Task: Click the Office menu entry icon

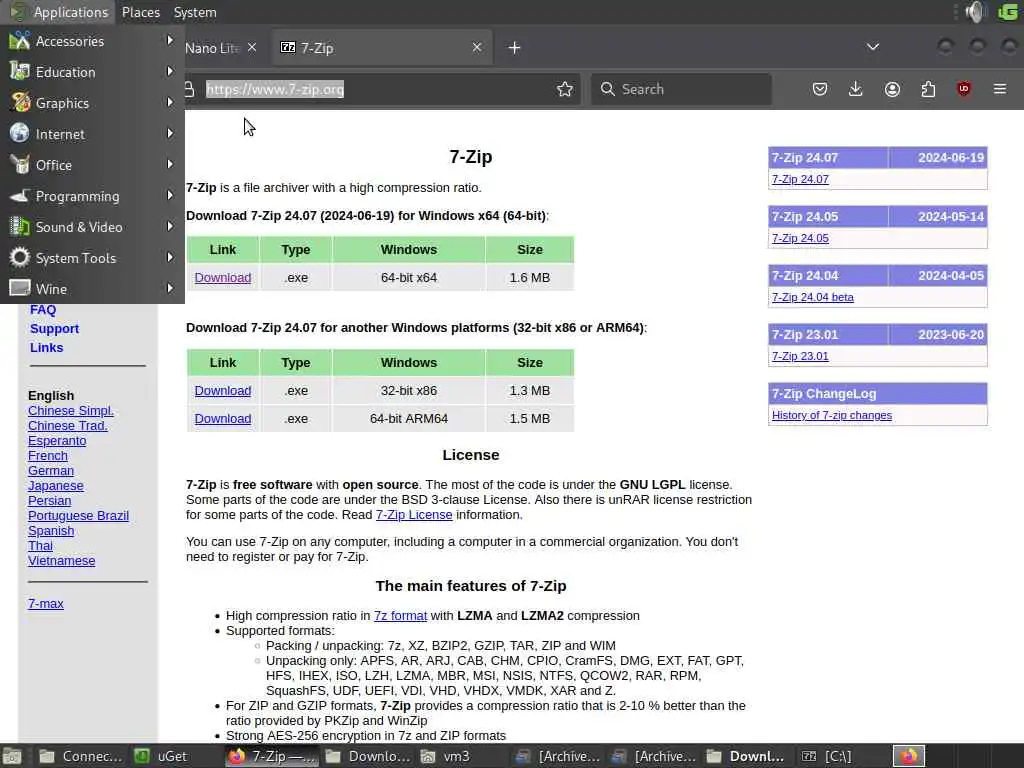Action: 20,165
